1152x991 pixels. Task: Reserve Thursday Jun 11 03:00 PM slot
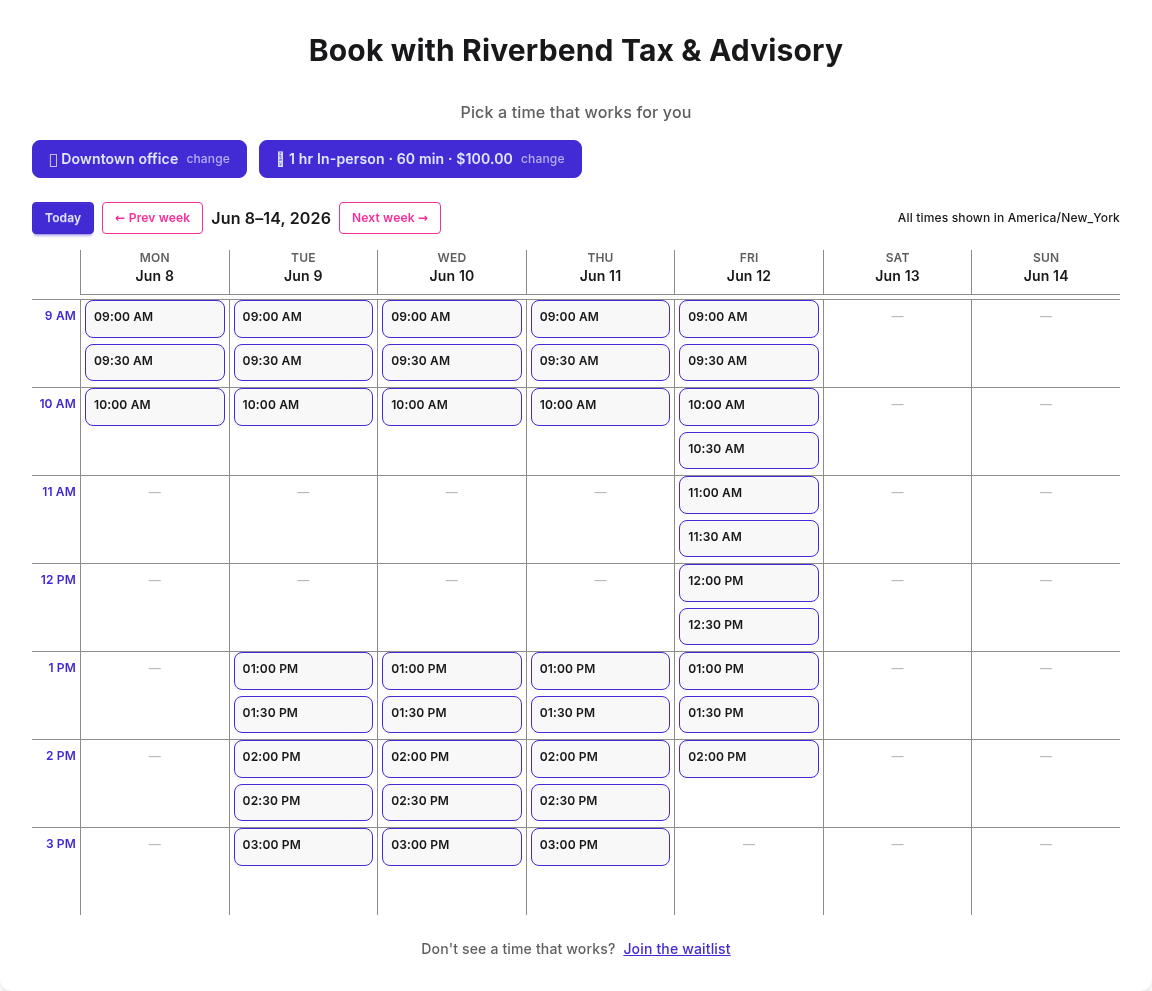pyautogui.click(x=600, y=847)
